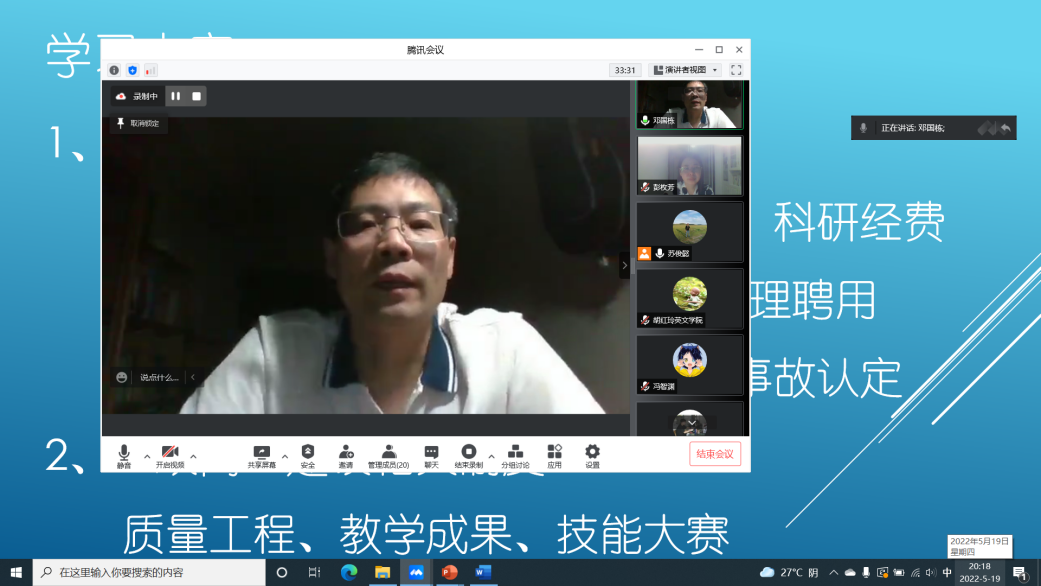Click the 说点什么 chat input

coord(158,377)
